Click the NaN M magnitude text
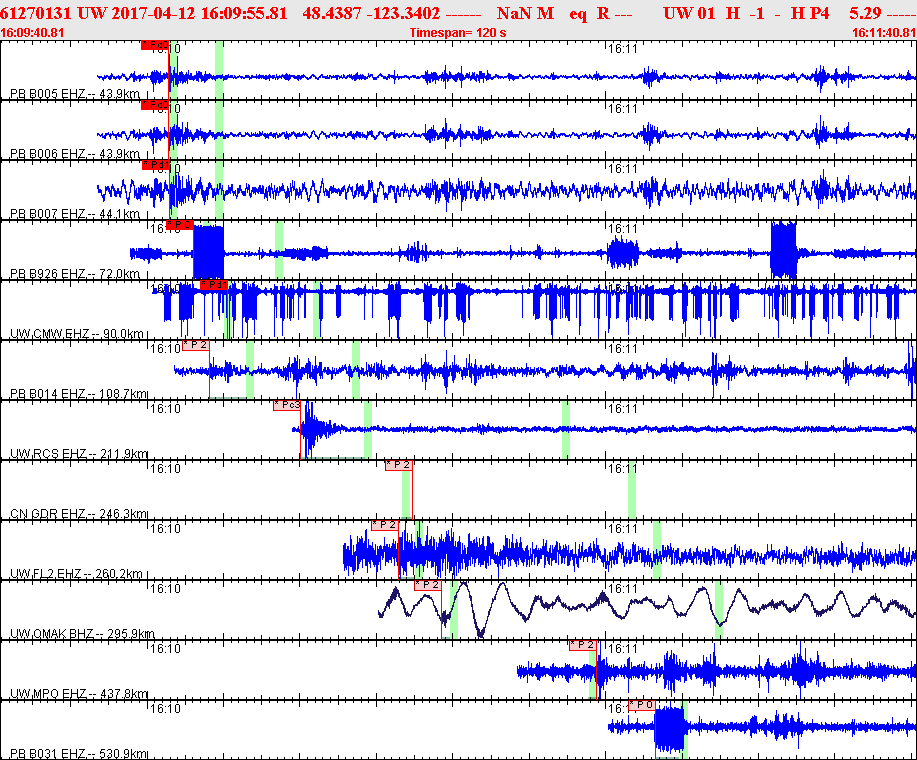 pyautogui.click(x=525, y=13)
